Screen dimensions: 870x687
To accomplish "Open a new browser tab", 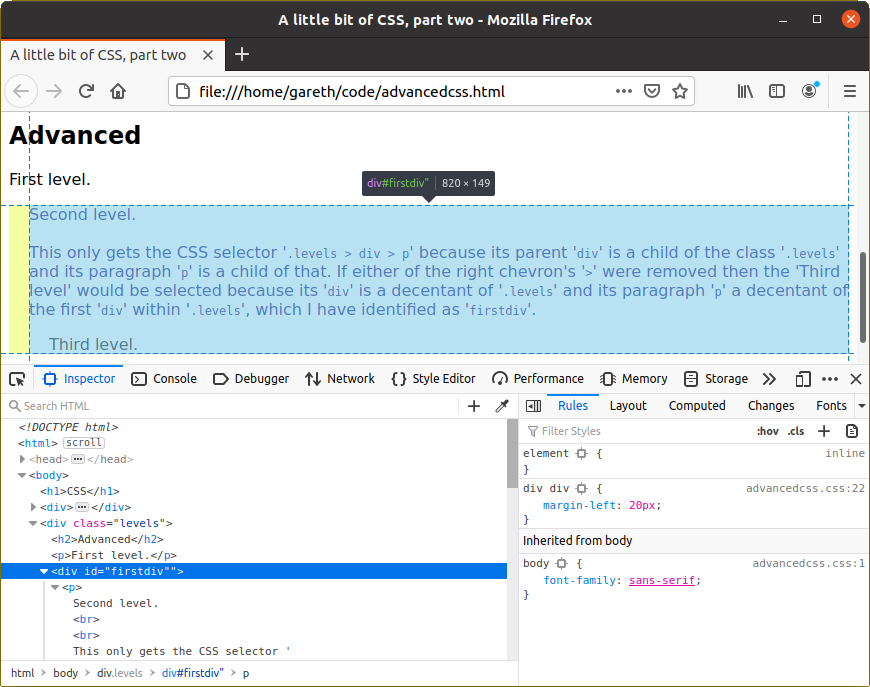I will [242, 54].
